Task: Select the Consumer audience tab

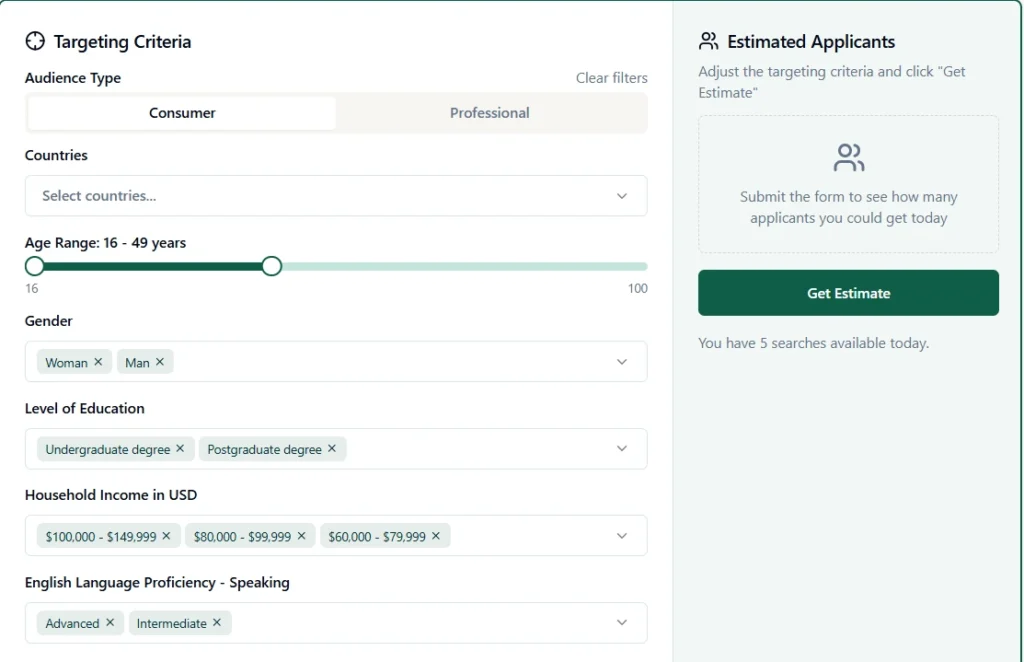Action: point(180,113)
